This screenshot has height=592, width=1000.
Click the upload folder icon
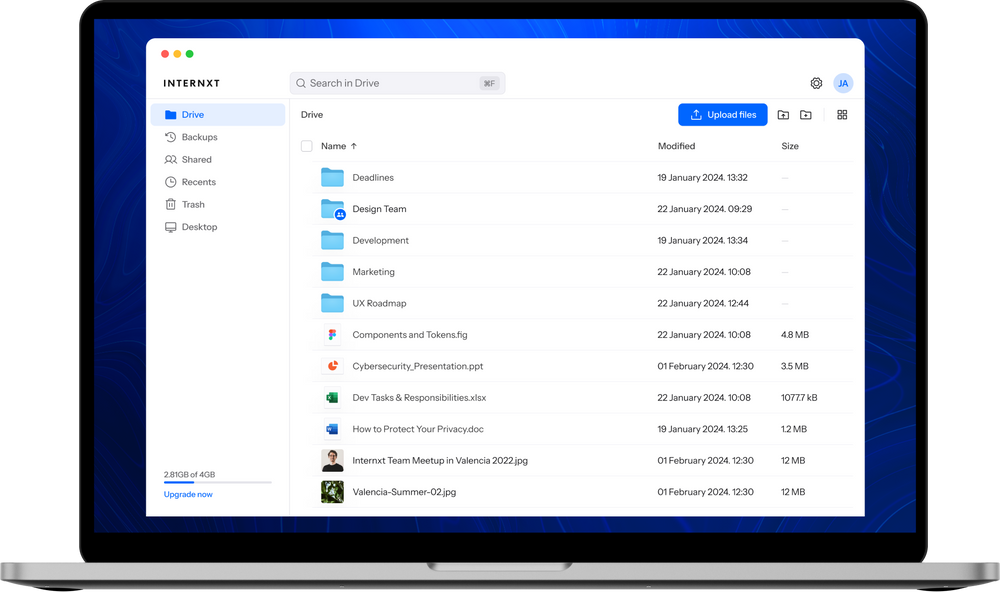click(x=783, y=114)
